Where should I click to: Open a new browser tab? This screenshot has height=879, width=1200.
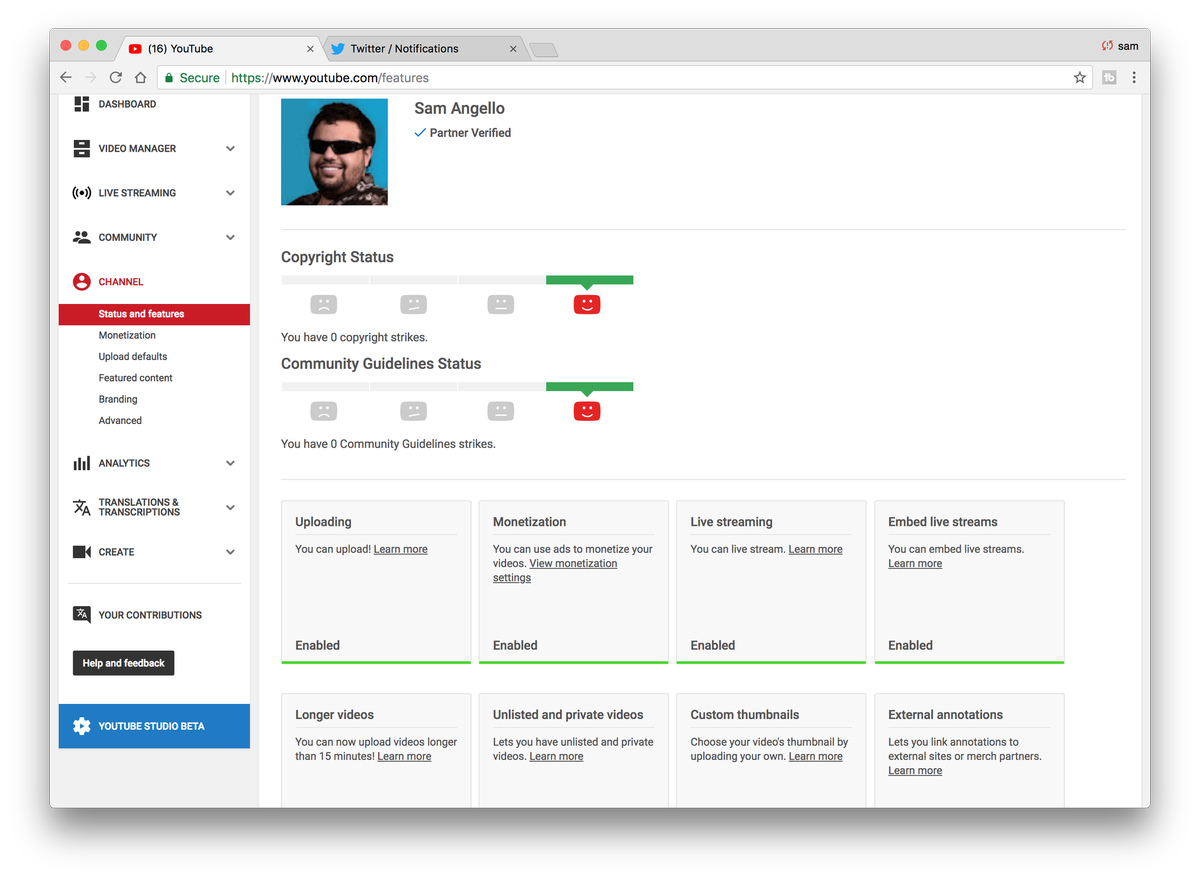pyautogui.click(x=543, y=50)
